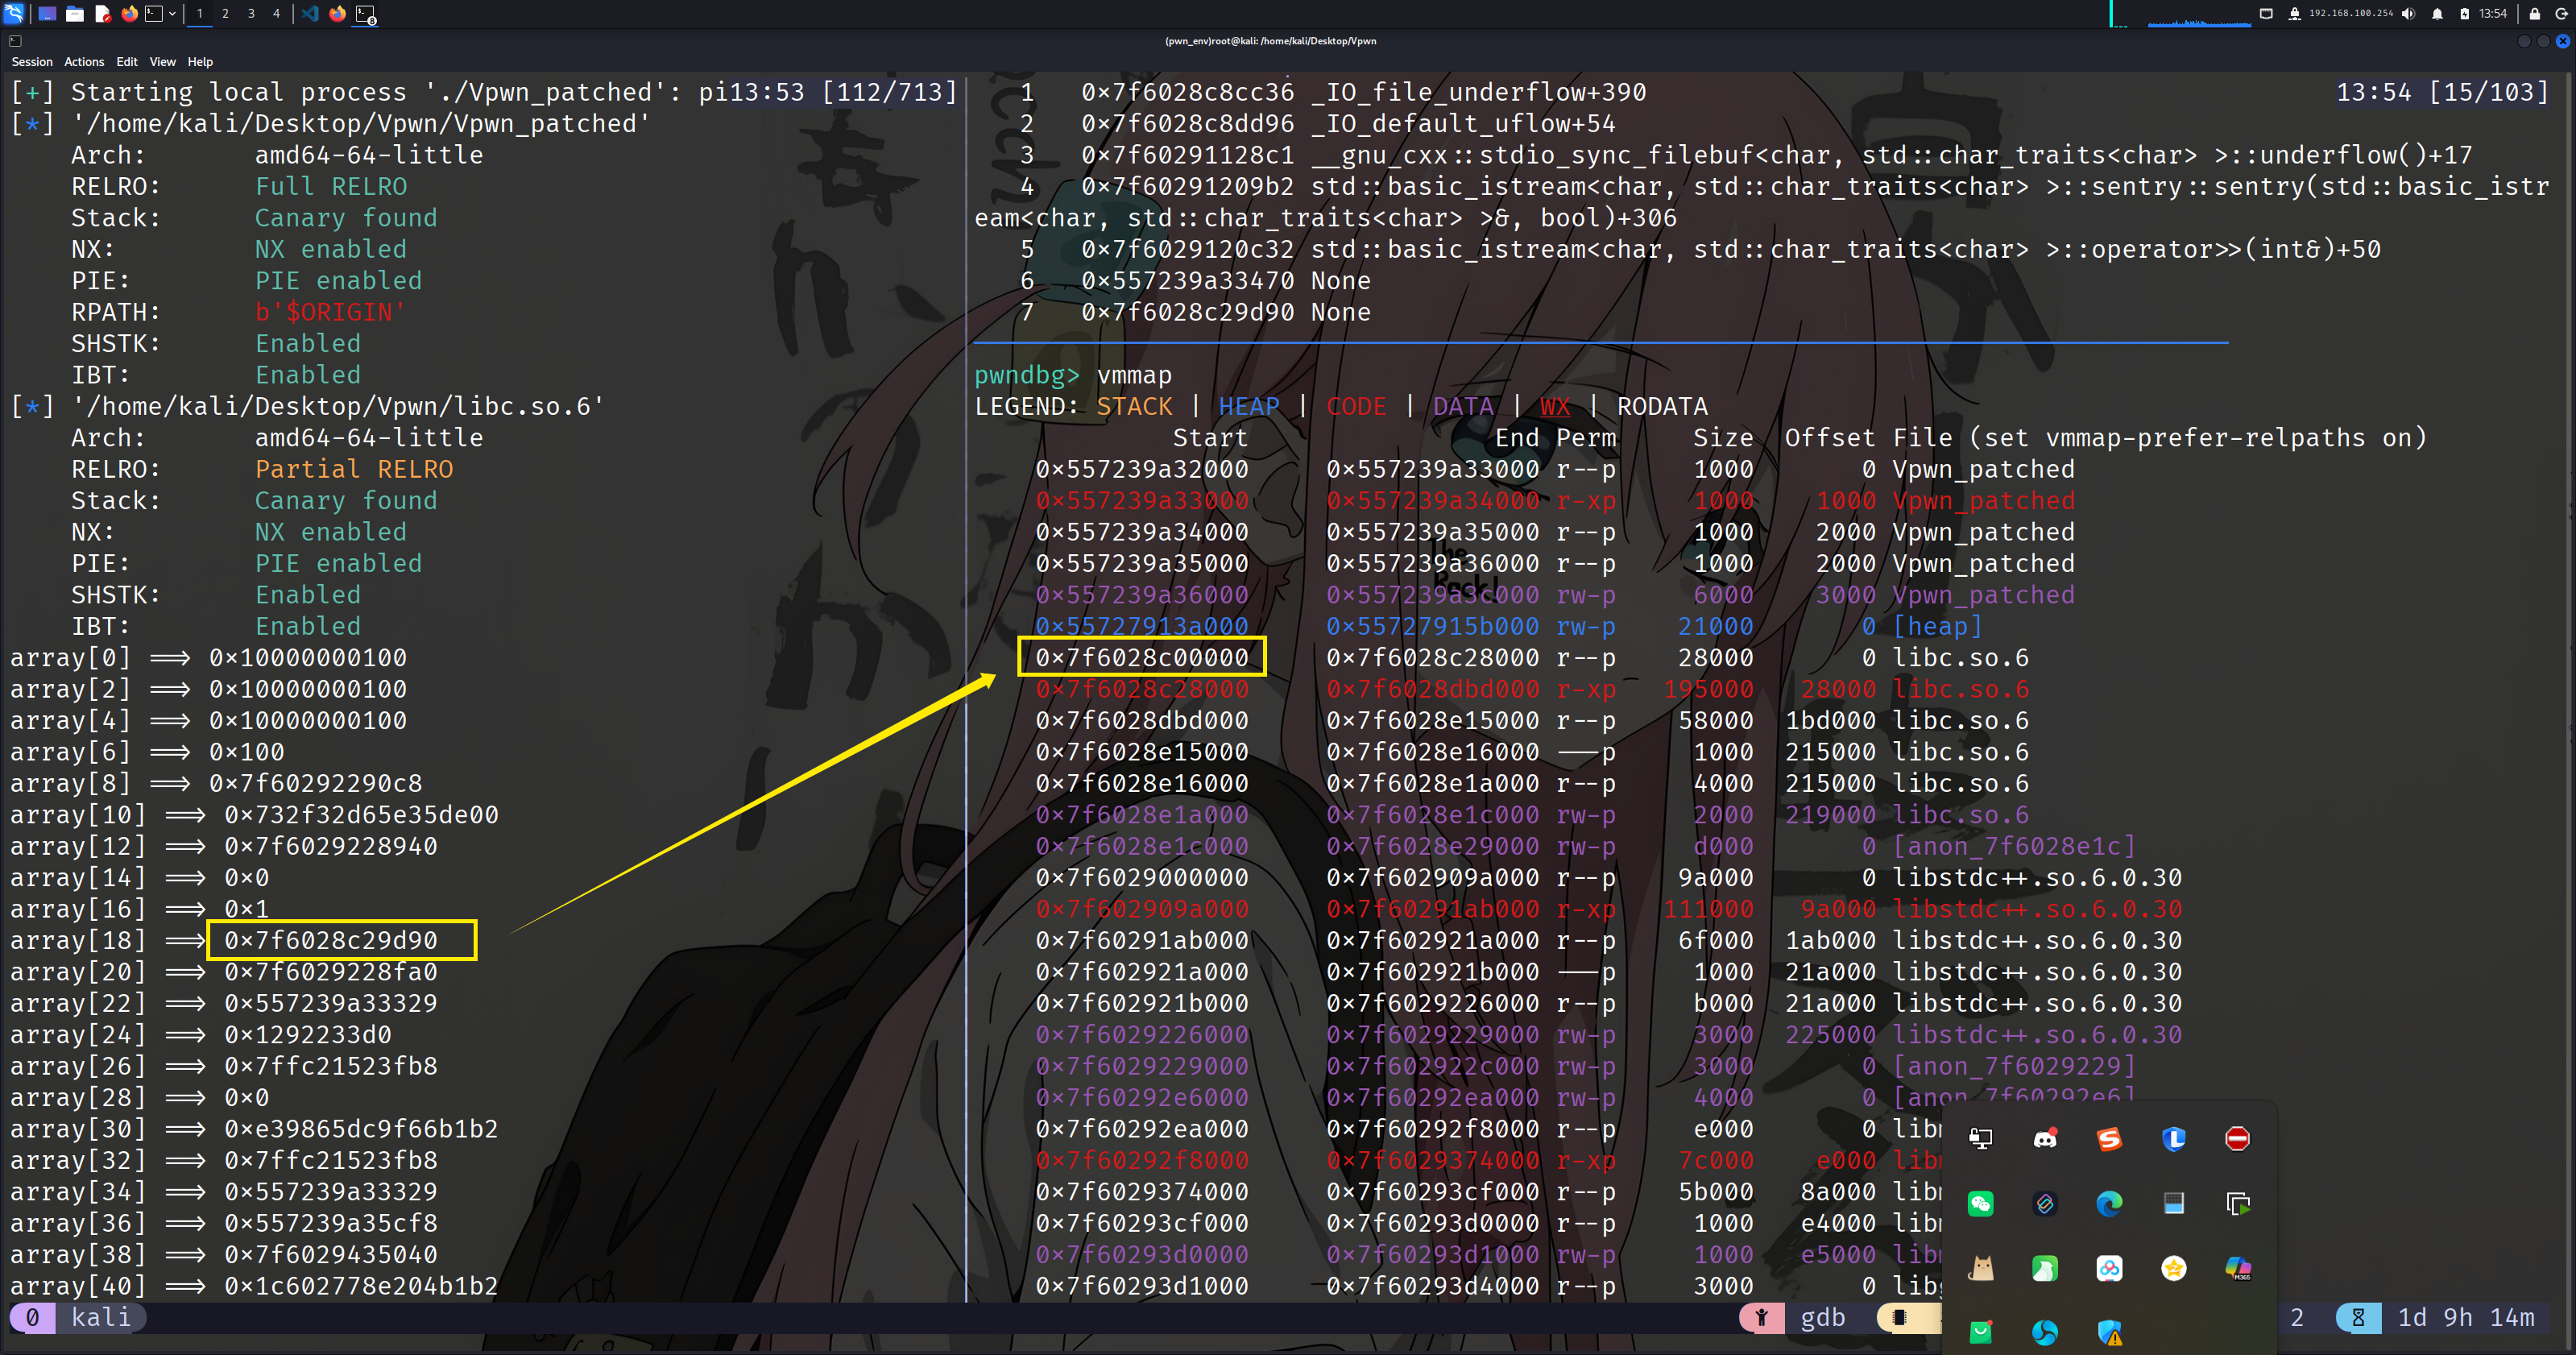2576x1355 pixels.
Task: Open the Actions menu
Action: 84,62
